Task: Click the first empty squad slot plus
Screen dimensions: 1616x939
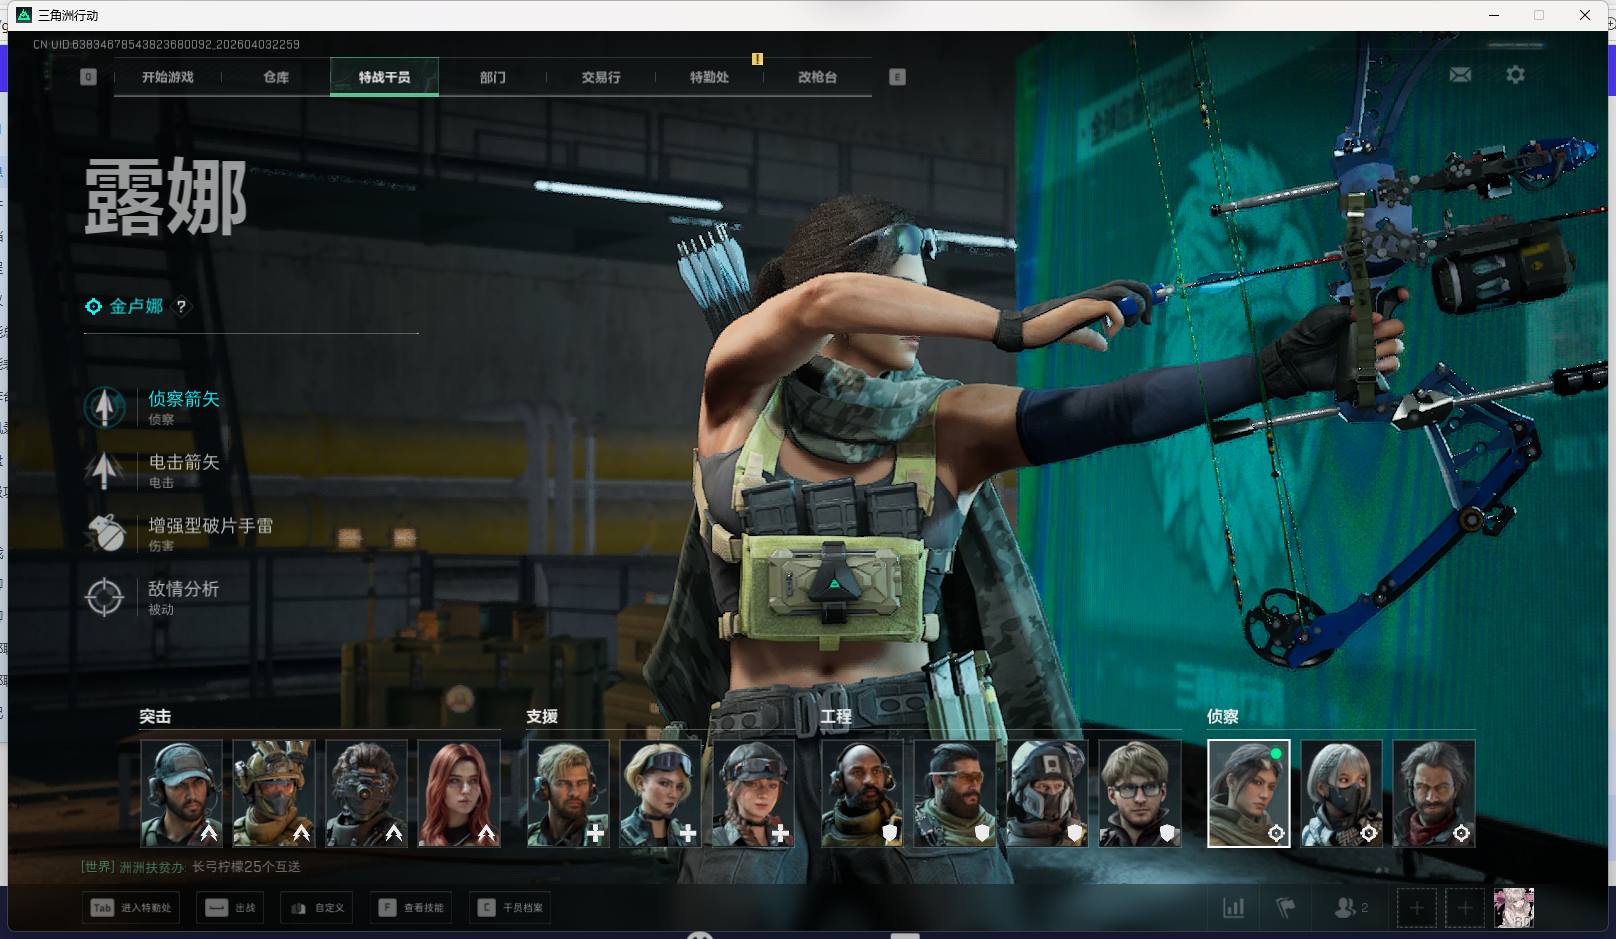Action: pyautogui.click(x=1416, y=908)
